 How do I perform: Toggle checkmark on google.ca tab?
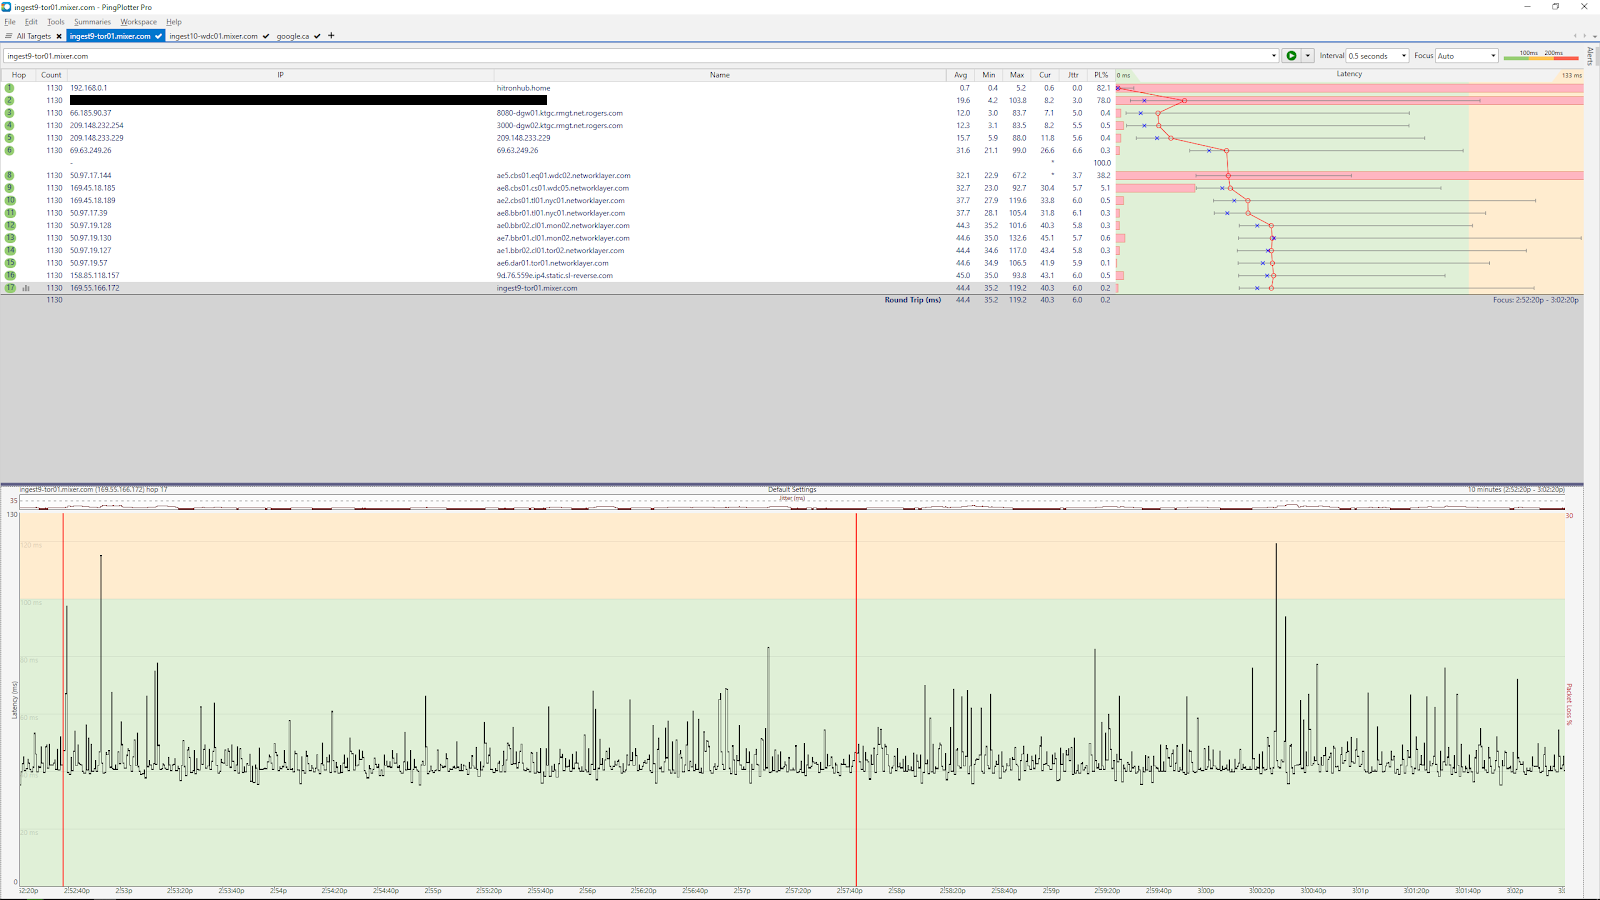coord(317,36)
